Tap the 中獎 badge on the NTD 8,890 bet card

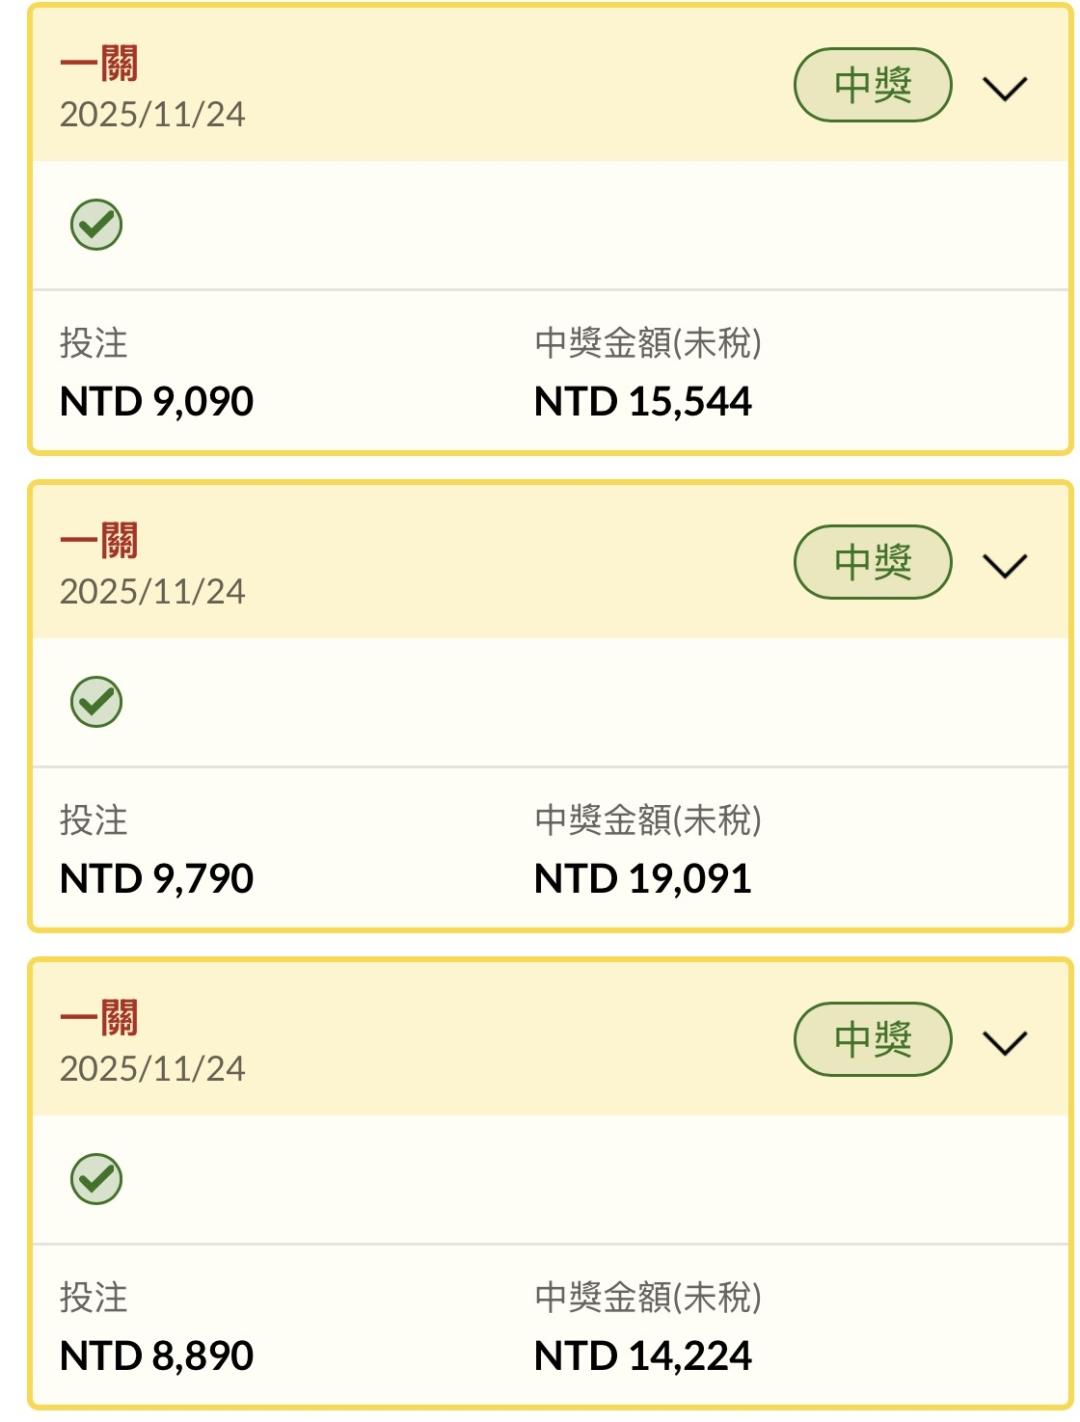[x=872, y=1039]
